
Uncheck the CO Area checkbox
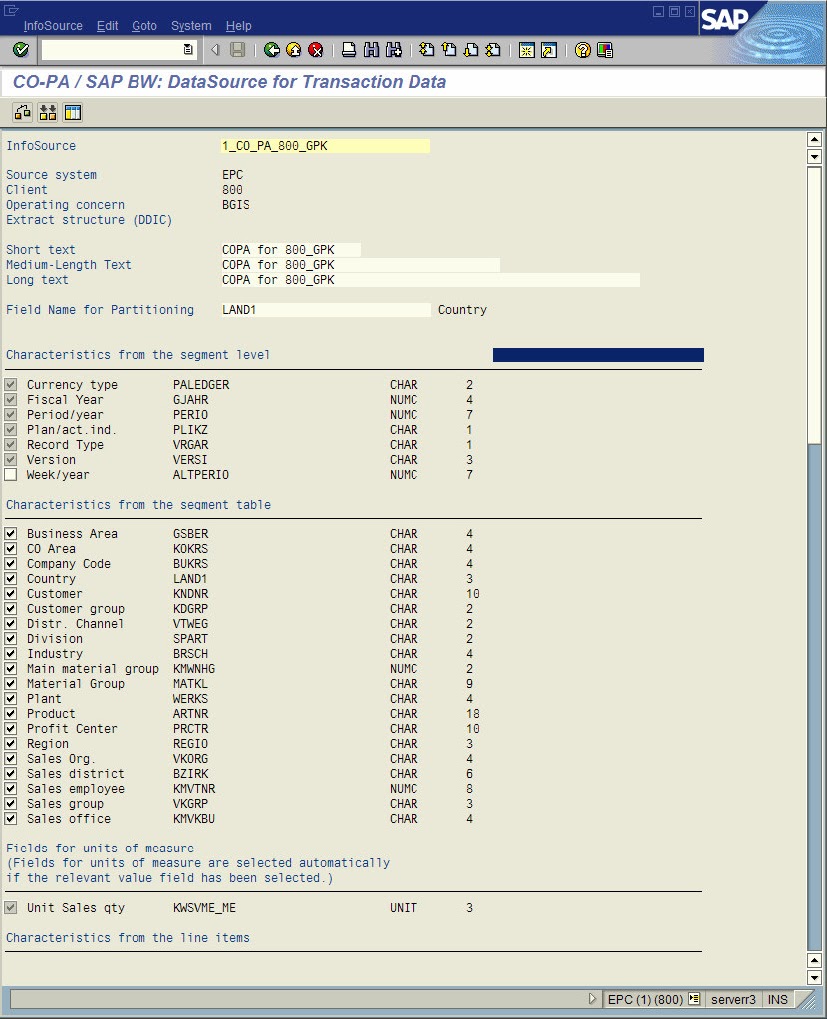(10, 548)
